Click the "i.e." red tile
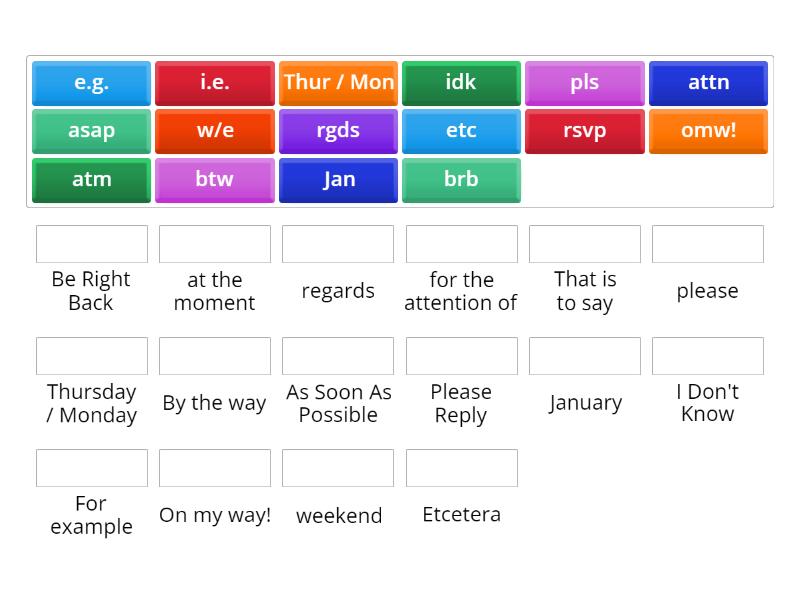Image resolution: width=800 pixels, height=600 pixels. pos(214,83)
